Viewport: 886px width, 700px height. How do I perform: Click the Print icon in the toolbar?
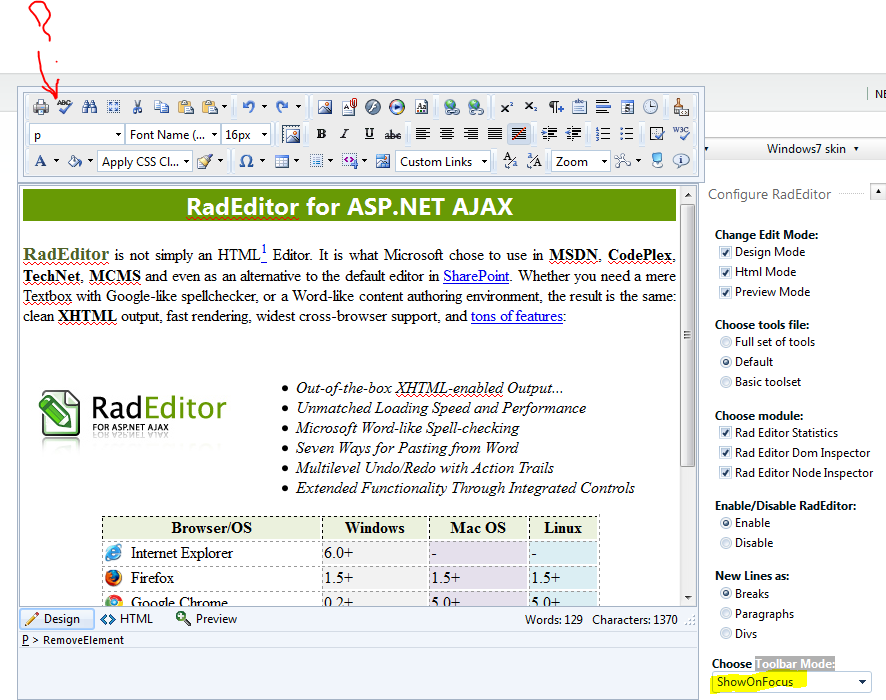41,107
